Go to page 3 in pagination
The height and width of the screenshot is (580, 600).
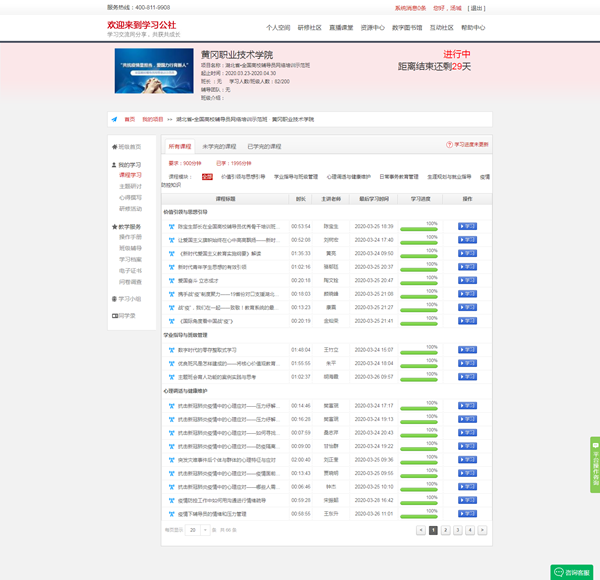point(457,530)
